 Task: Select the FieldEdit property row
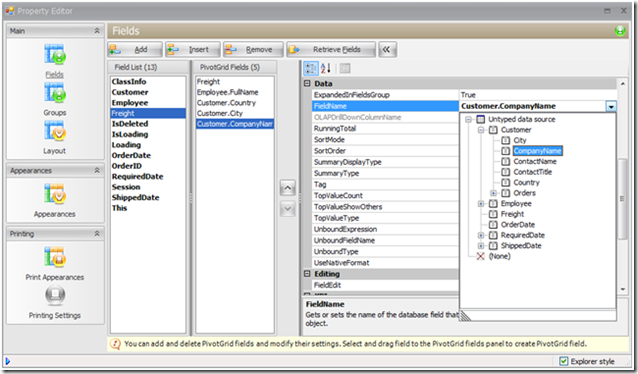click(385, 285)
